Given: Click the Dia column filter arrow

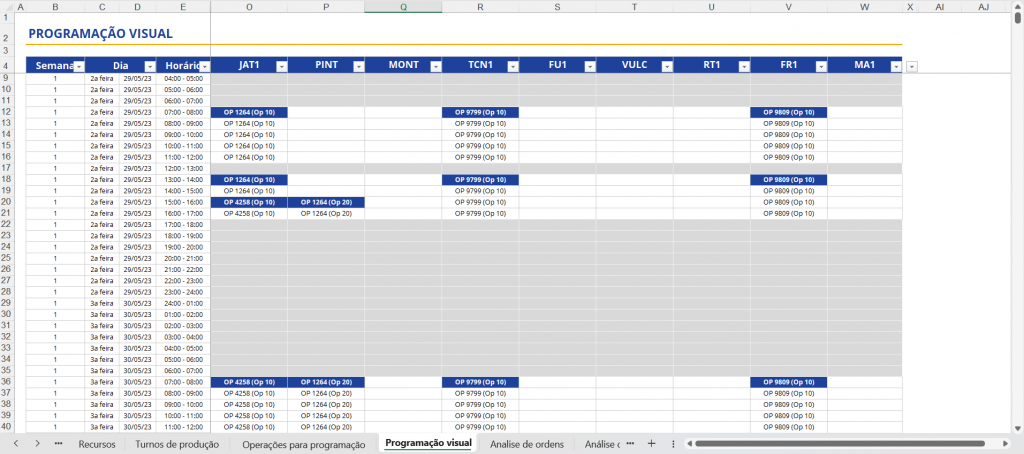Looking at the screenshot, I should (x=149, y=66).
